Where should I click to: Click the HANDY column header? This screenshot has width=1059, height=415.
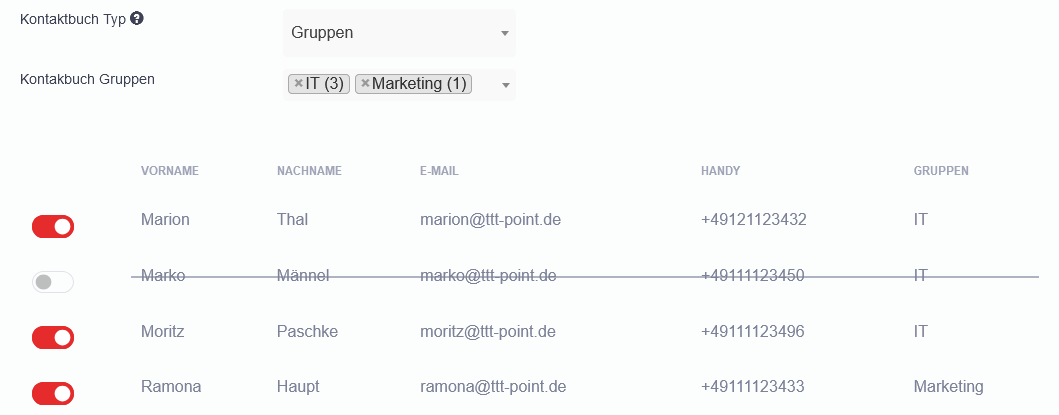tap(721, 171)
